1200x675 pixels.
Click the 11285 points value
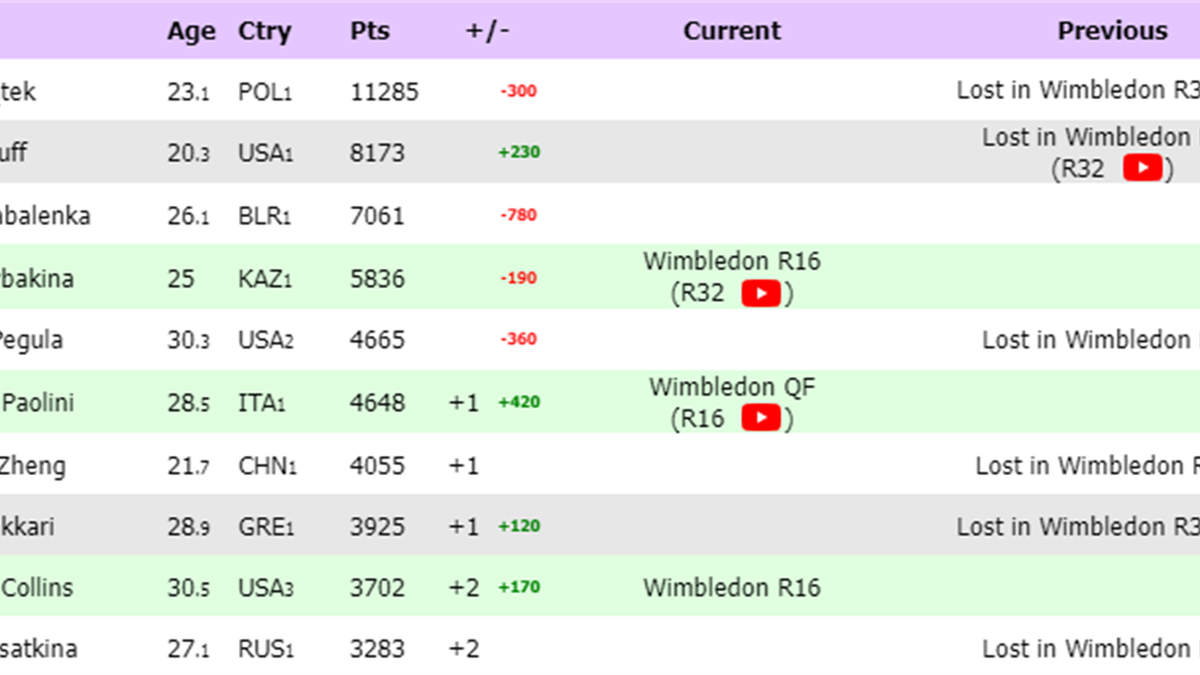click(x=384, y=92)
